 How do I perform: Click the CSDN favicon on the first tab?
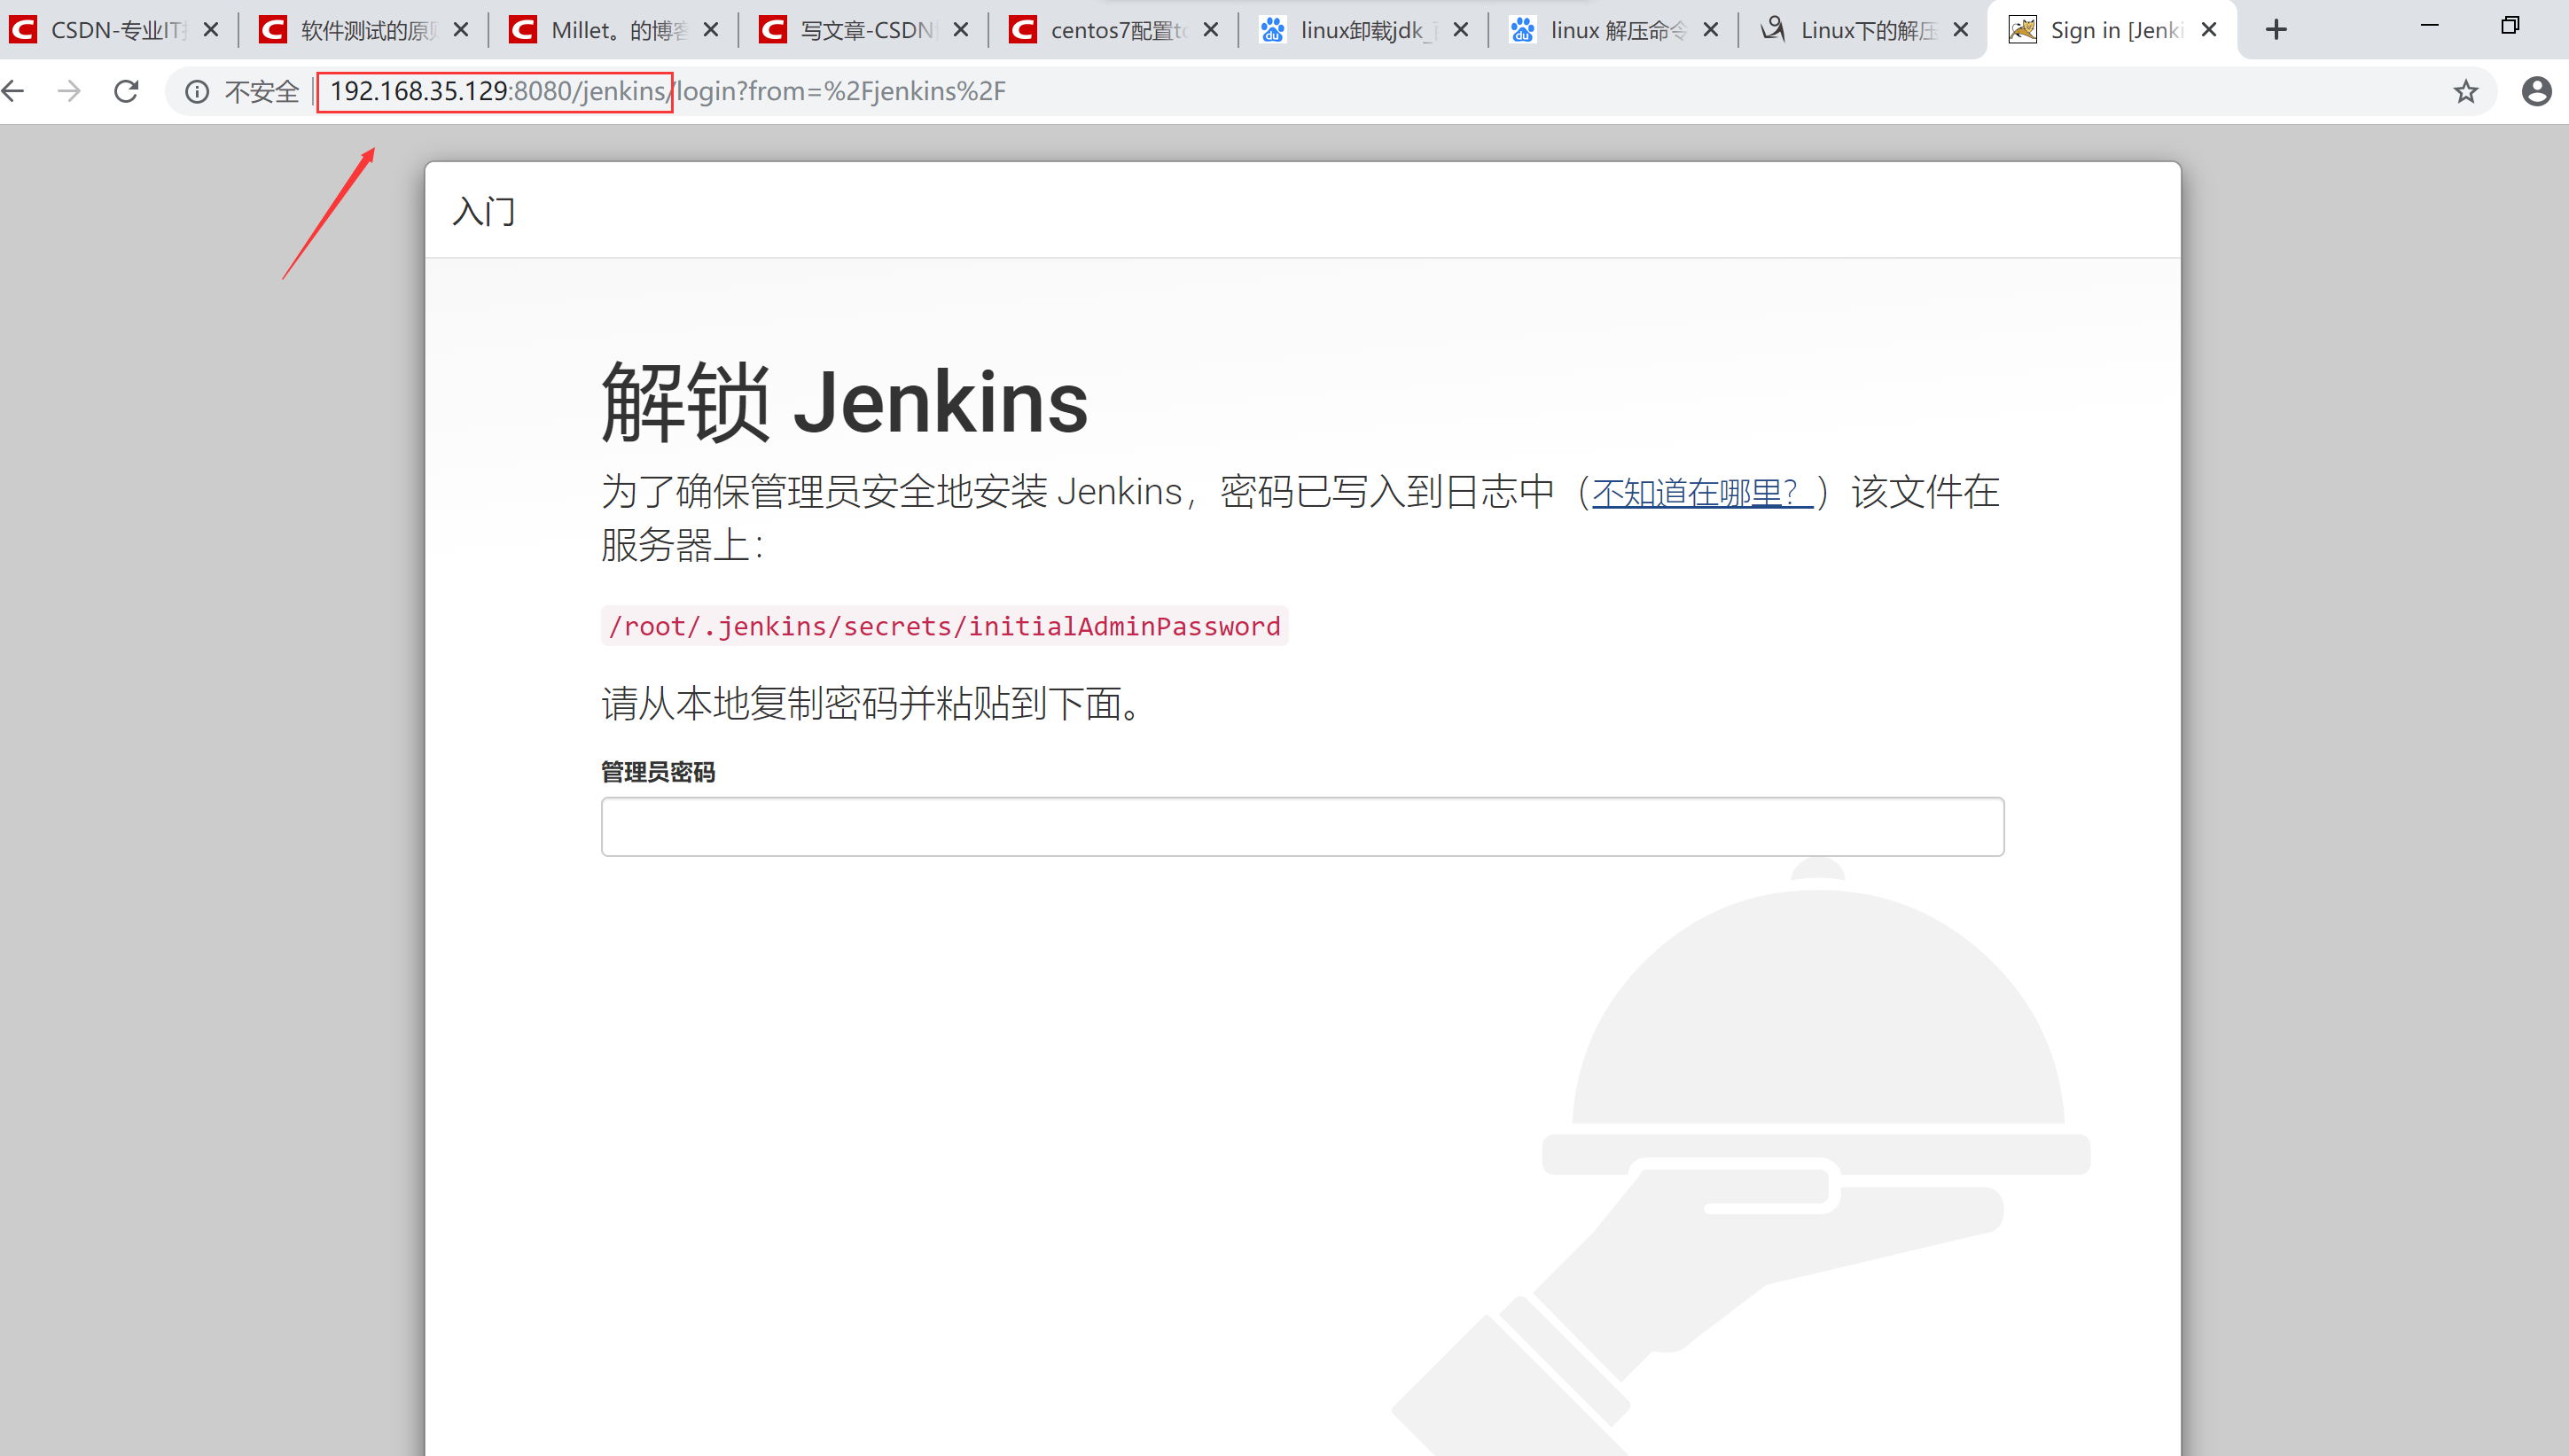coord(22,29)
